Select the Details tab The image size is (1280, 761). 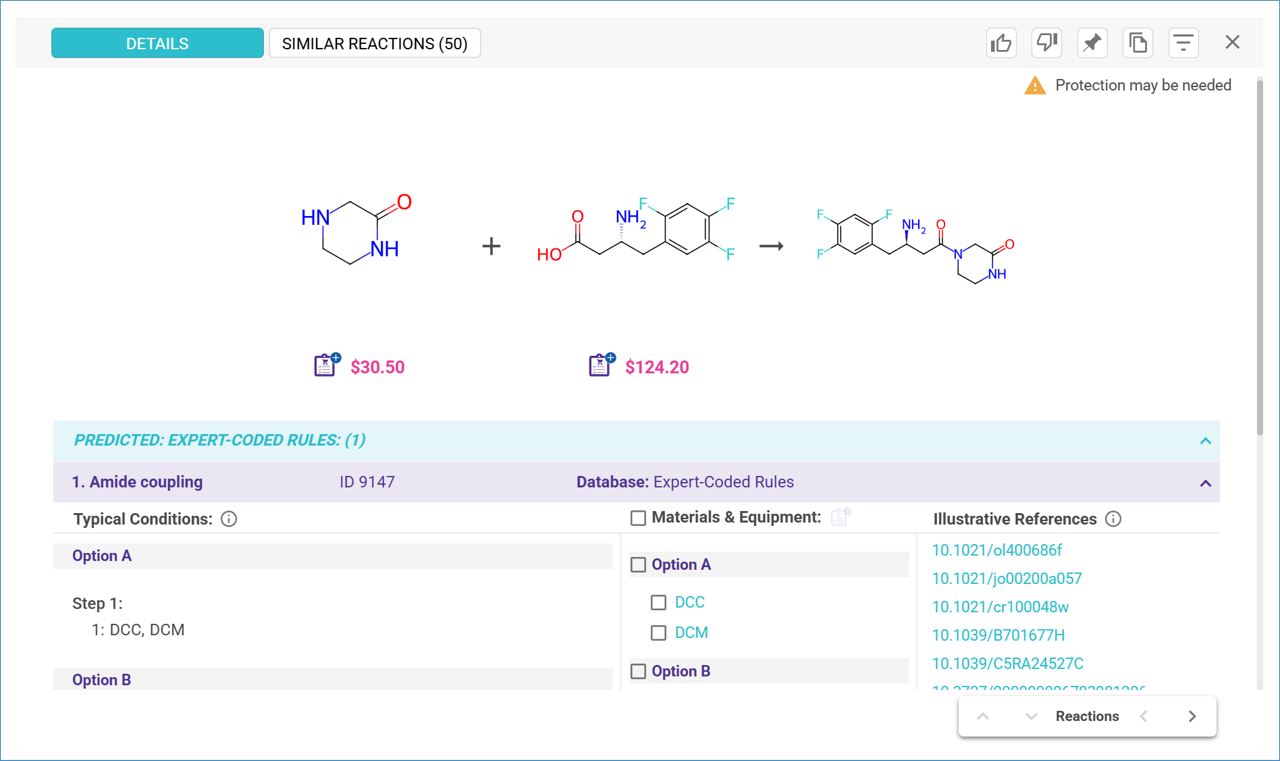coord(157,44)
